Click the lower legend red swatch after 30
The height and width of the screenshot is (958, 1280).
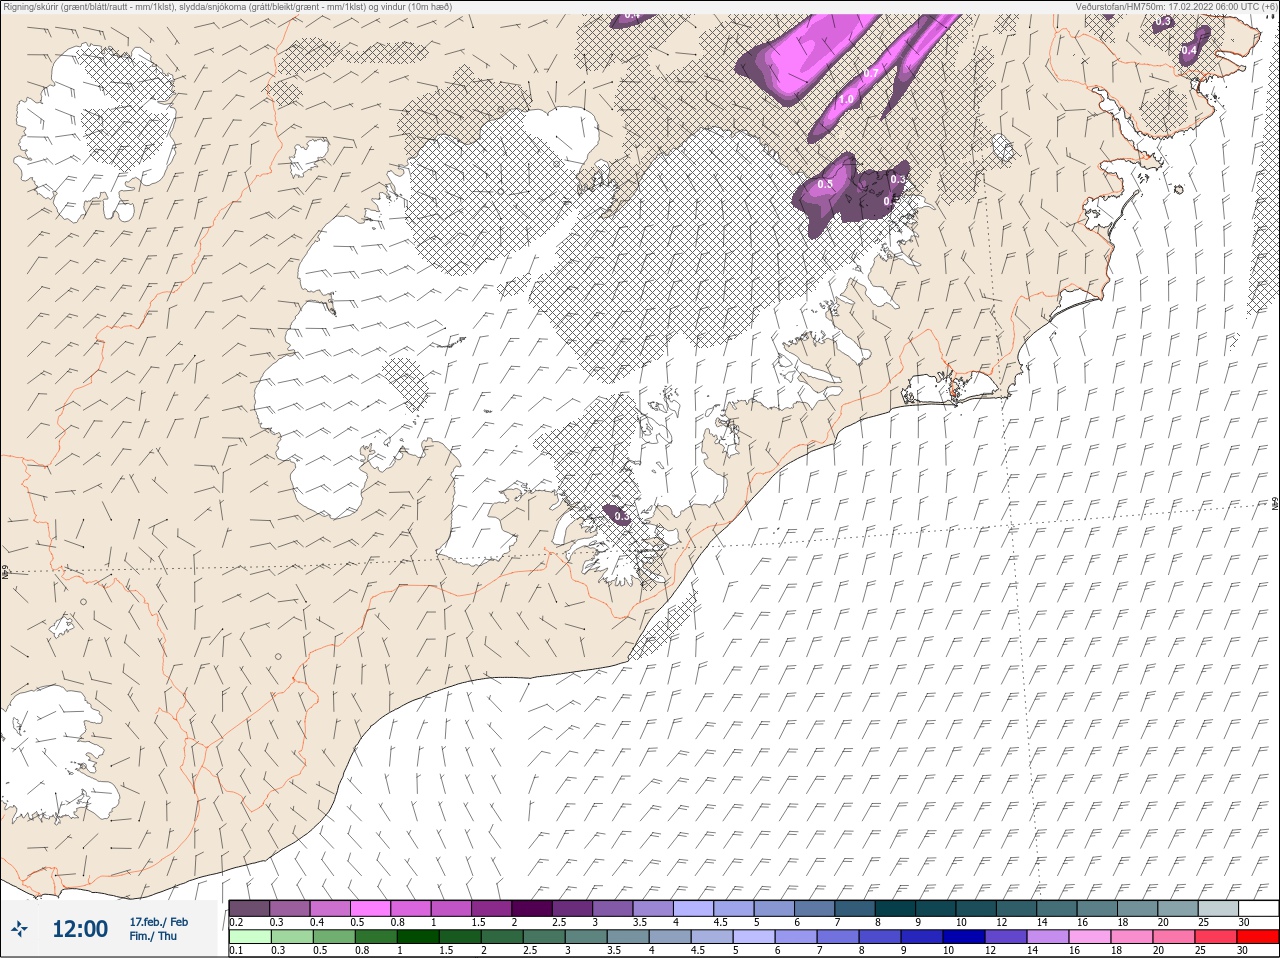(1258, 937)
